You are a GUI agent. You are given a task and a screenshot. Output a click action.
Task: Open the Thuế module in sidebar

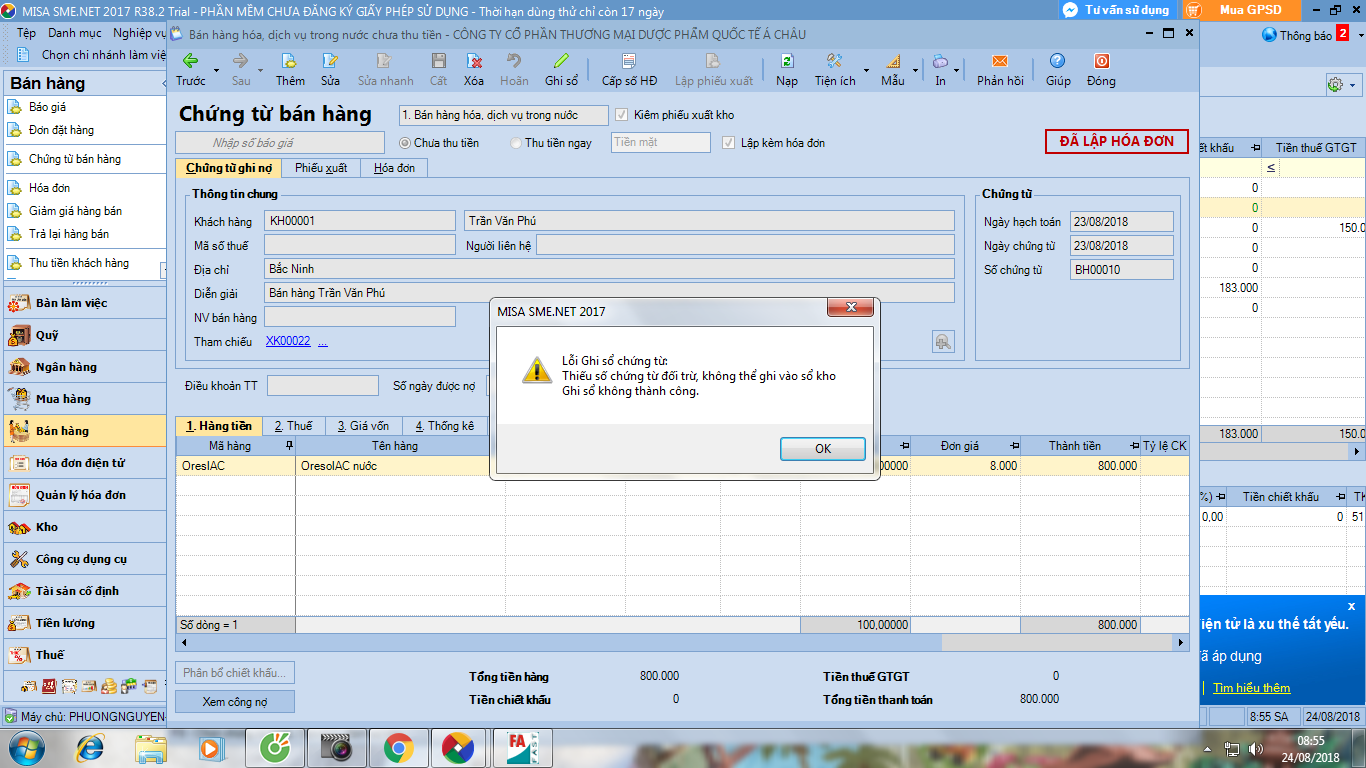[86, 655]
